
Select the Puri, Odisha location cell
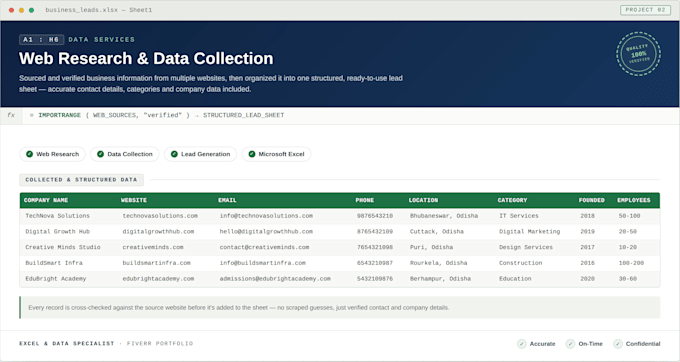(x=432, y=247)
